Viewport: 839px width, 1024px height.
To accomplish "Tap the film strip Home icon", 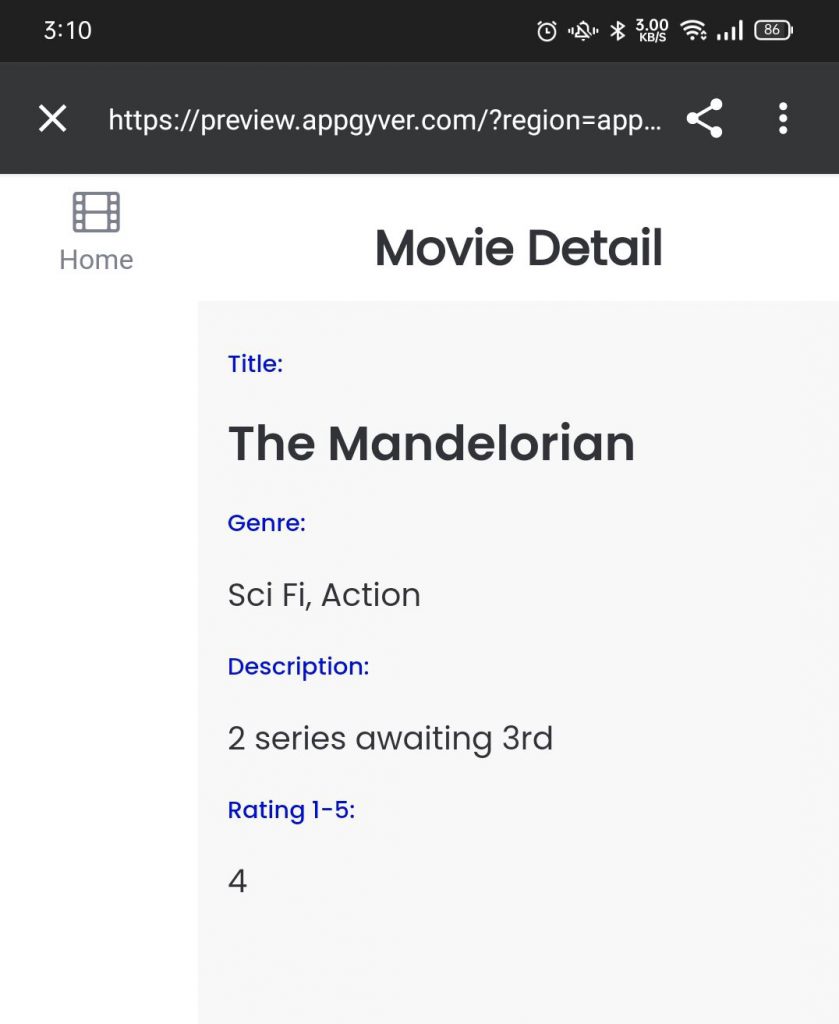I will 96,212.
